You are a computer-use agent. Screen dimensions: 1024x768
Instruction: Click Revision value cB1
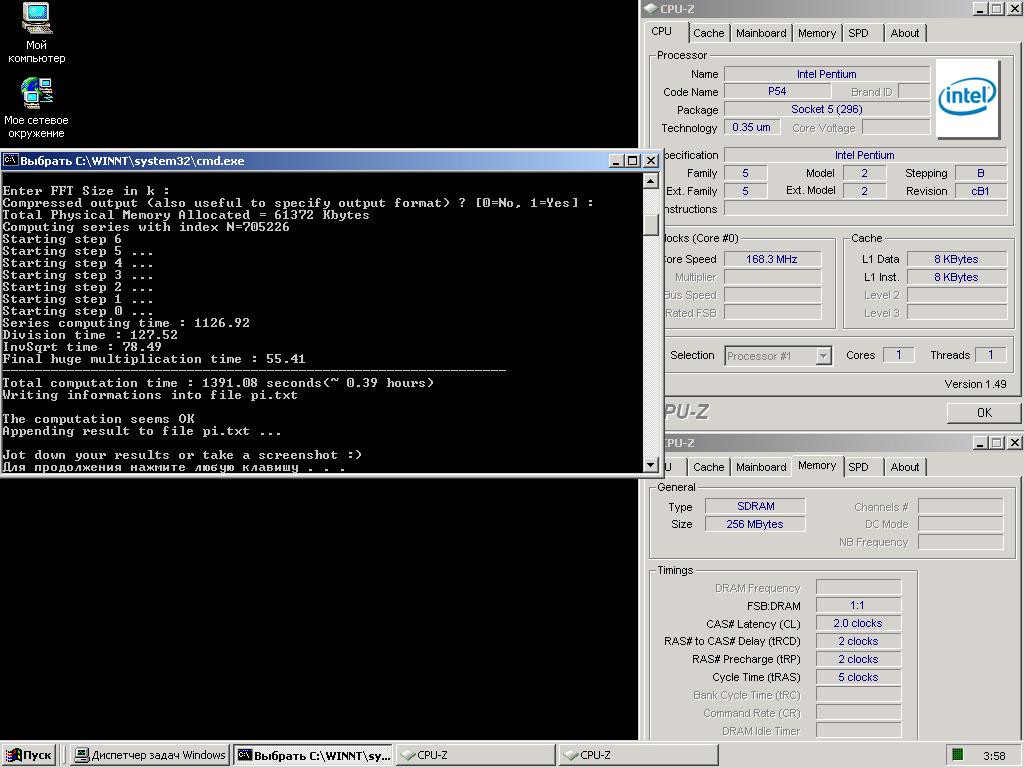[980, 191]
